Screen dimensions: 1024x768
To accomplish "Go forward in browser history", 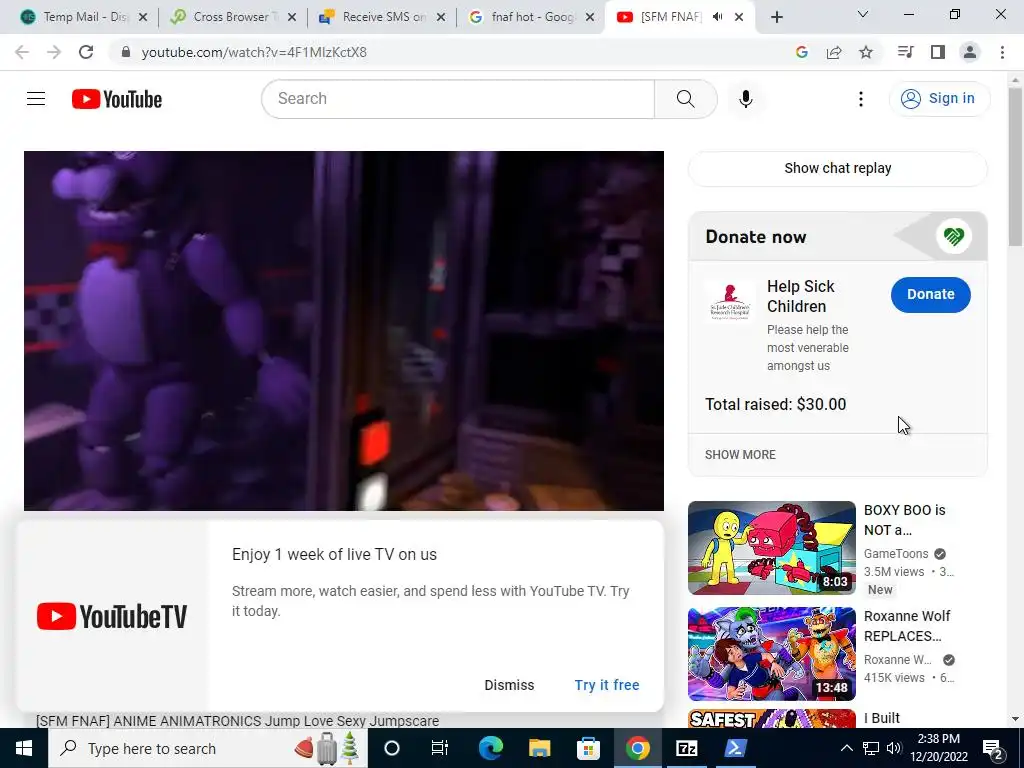I will pyautogui.click(x=54, y=52).
